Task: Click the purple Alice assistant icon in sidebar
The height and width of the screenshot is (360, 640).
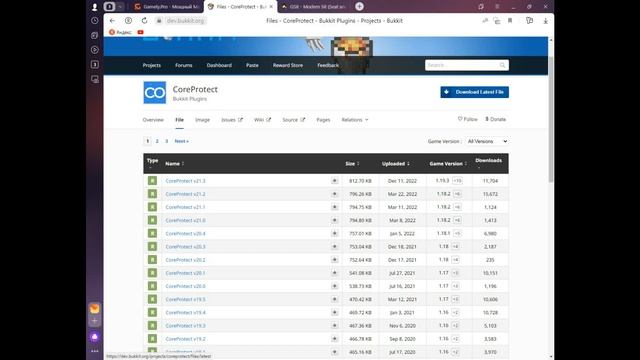Action: (x=95, y=337)
